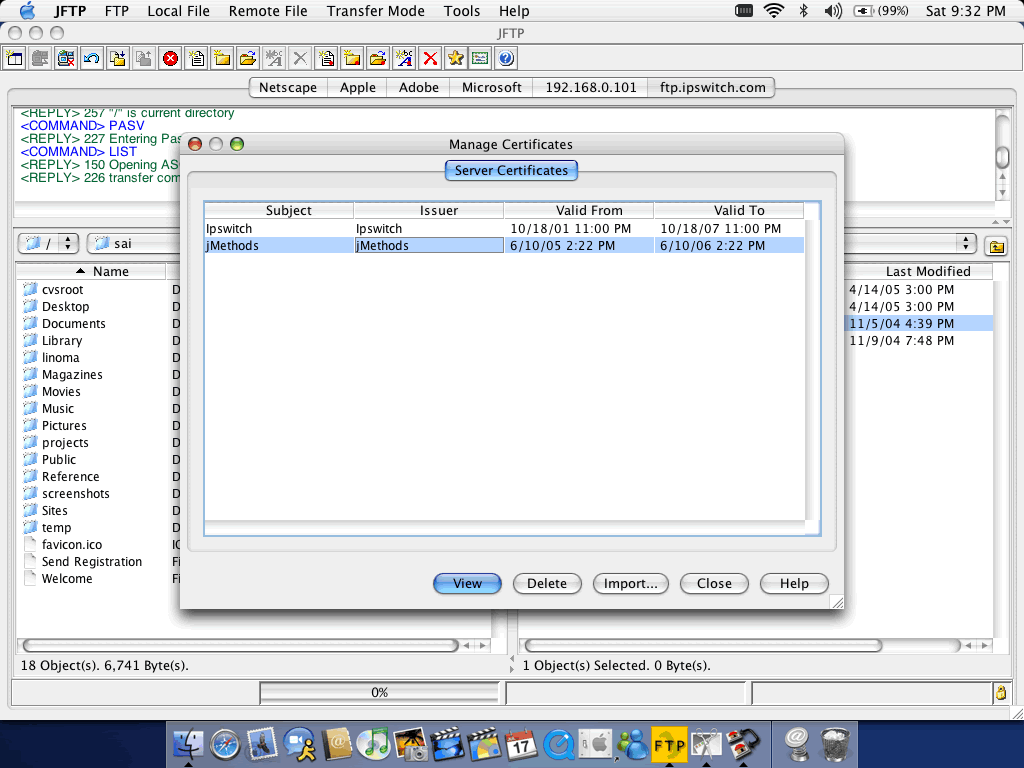The width and height of the screenshot is (1024, 768).
Task: Click the padlock icon in the status bar
Action: point(1001,693)
